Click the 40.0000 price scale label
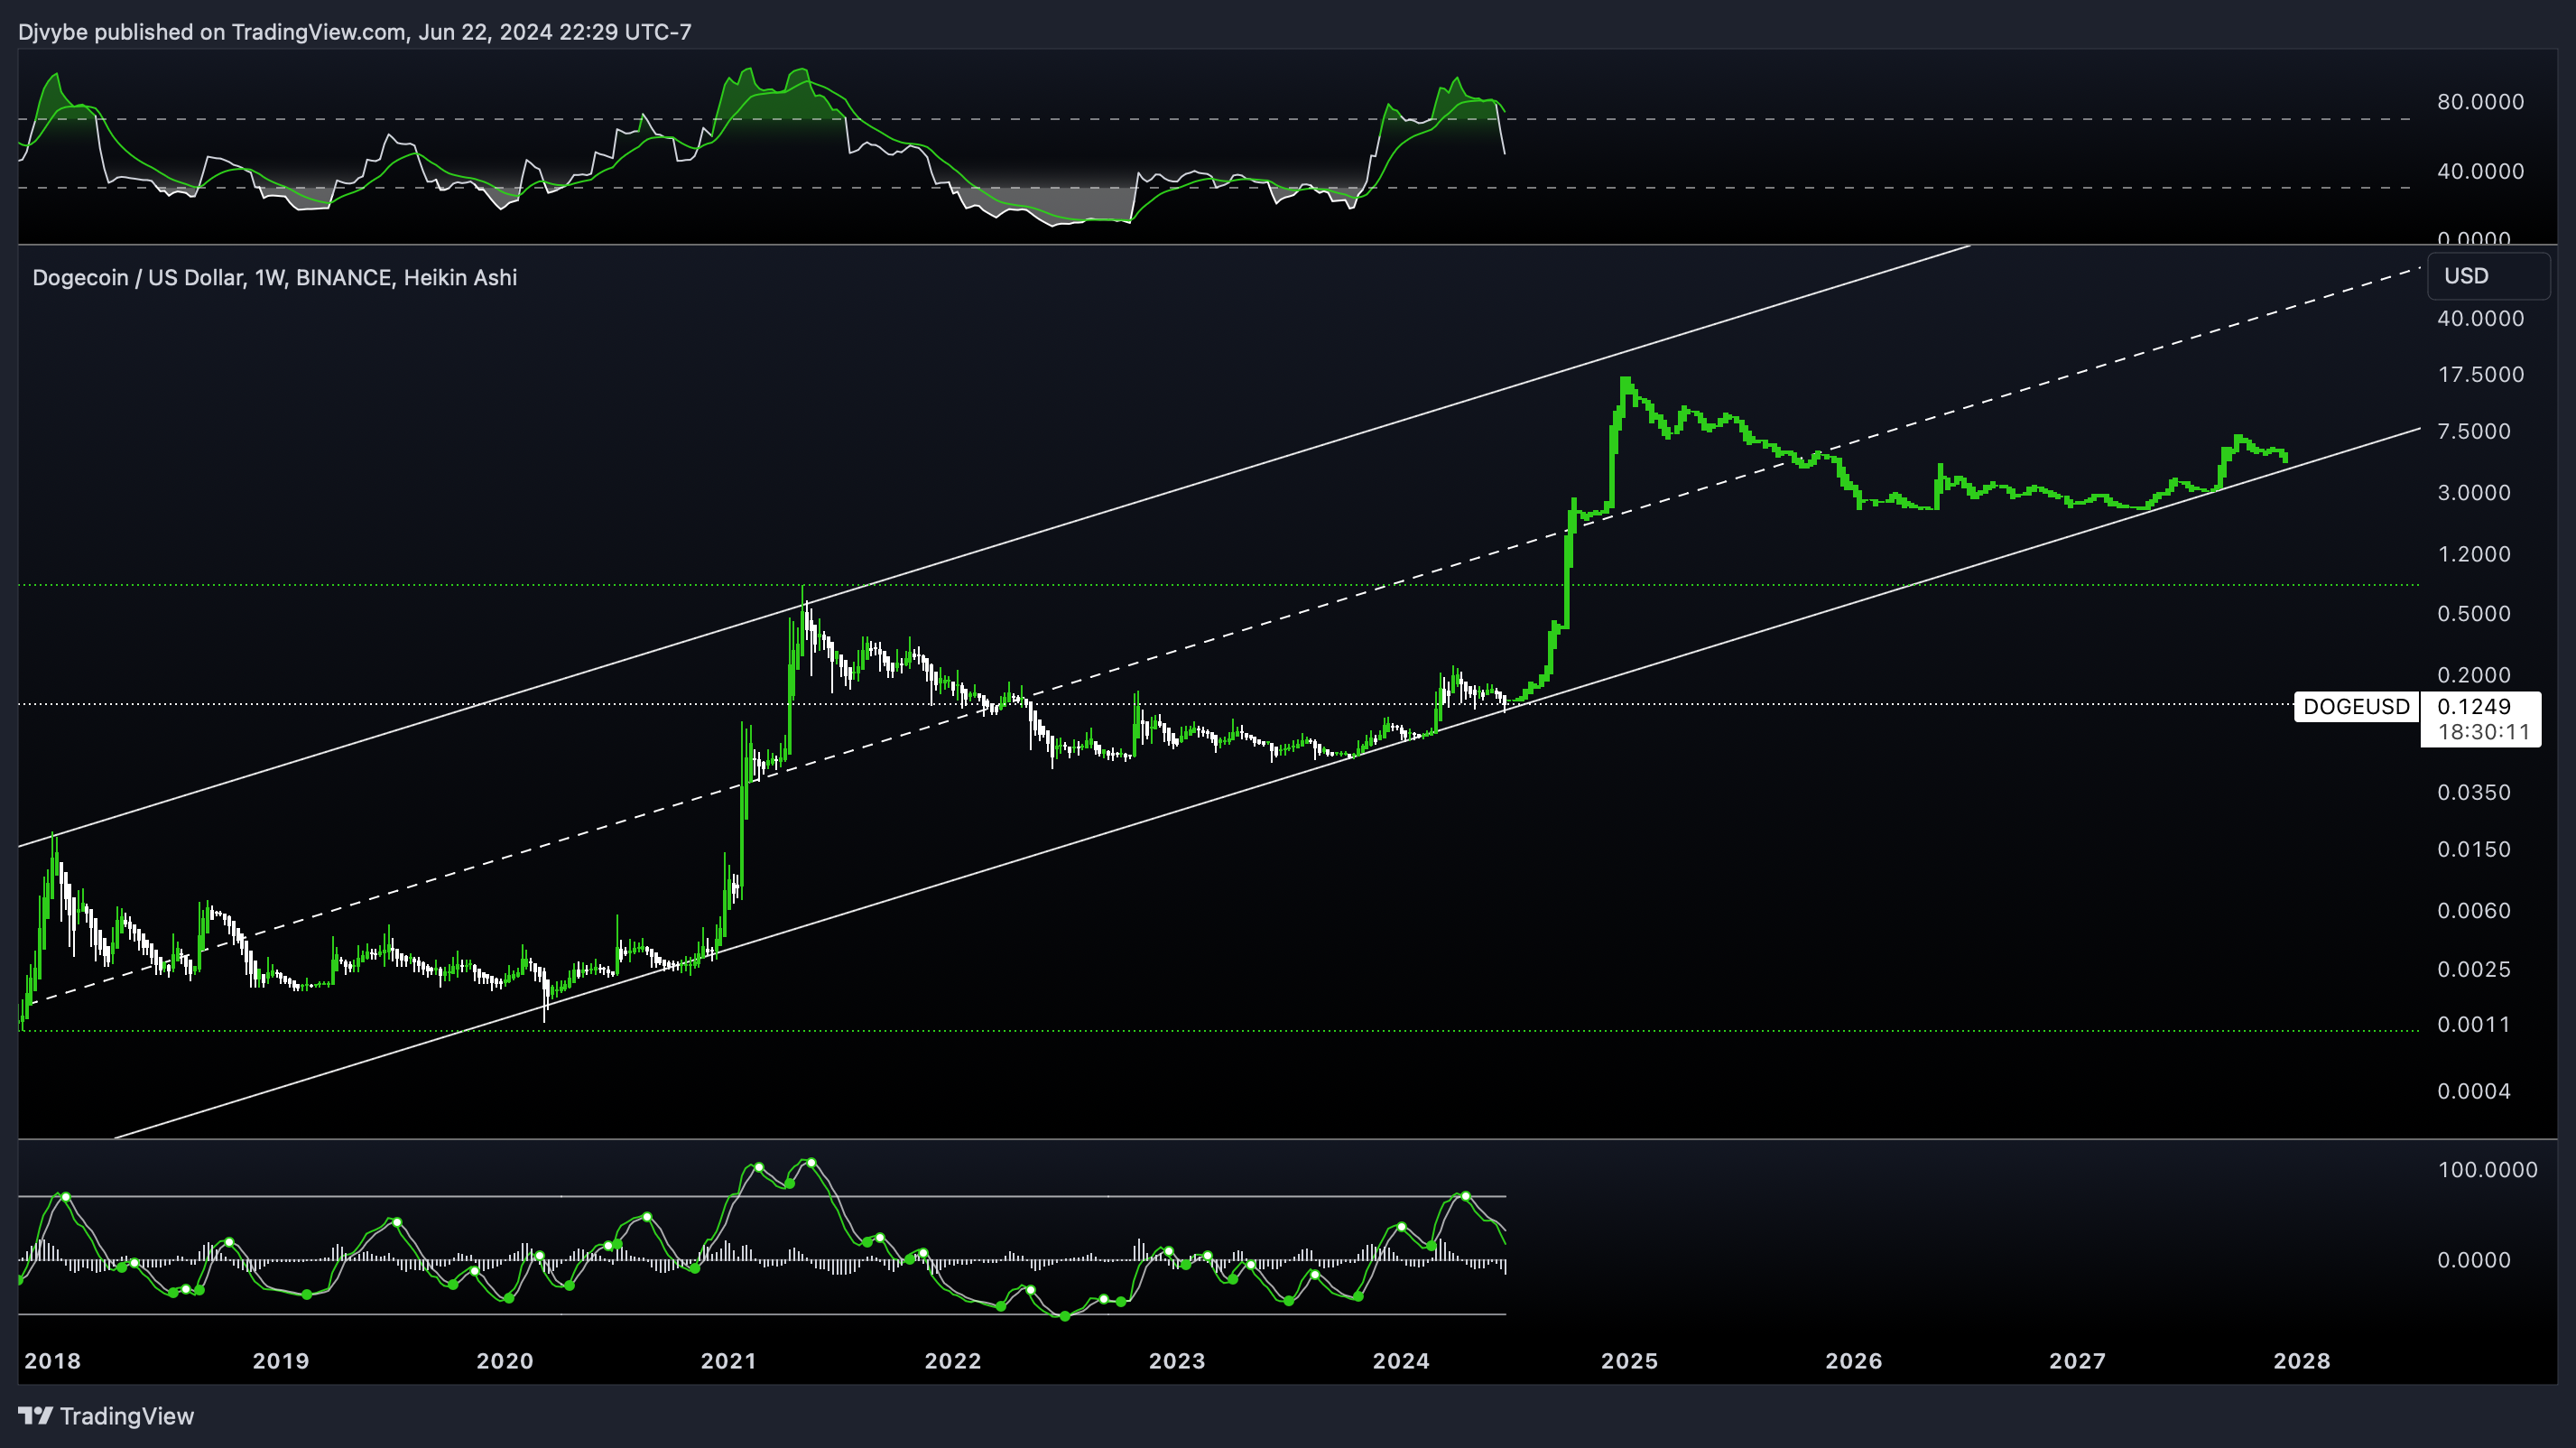2576x1448 pixels. [x=2481, y=318]
